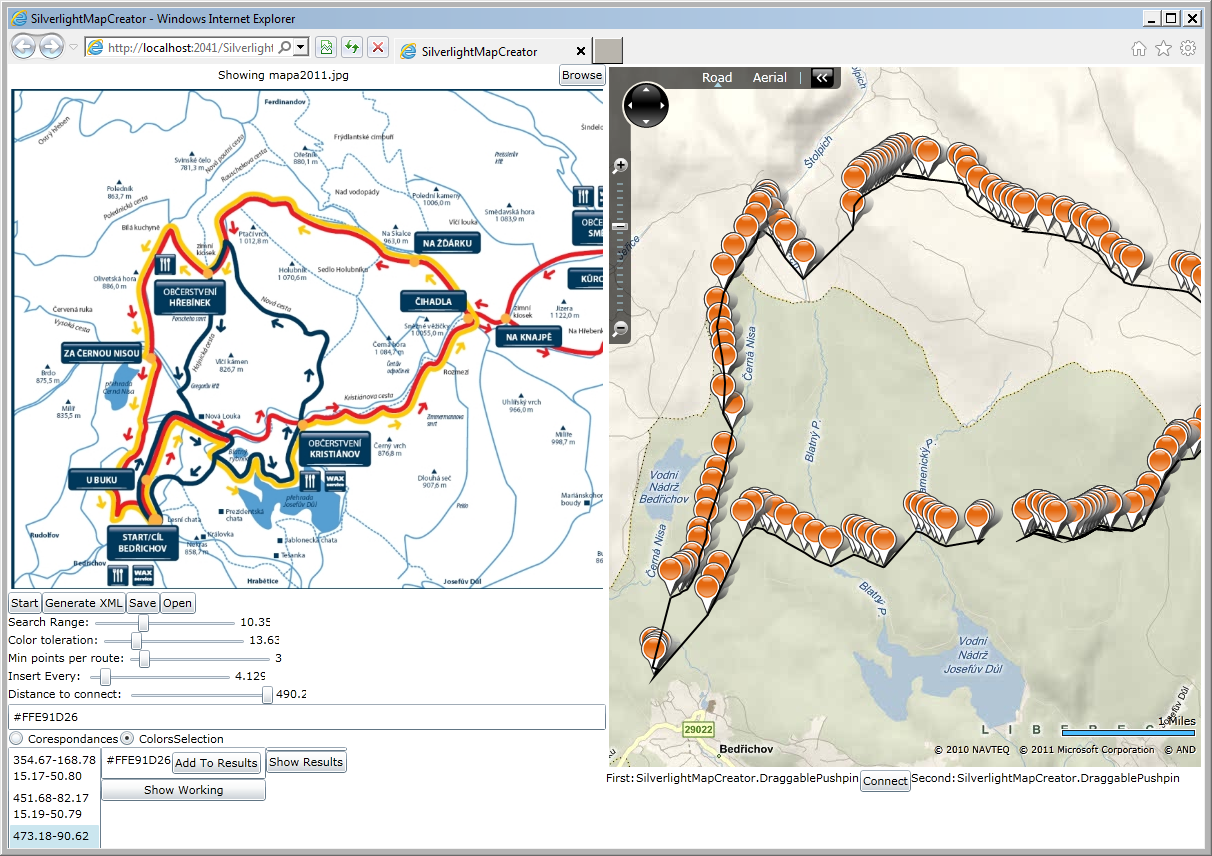
Task: Click the map pan compass control
Action: 646,105
